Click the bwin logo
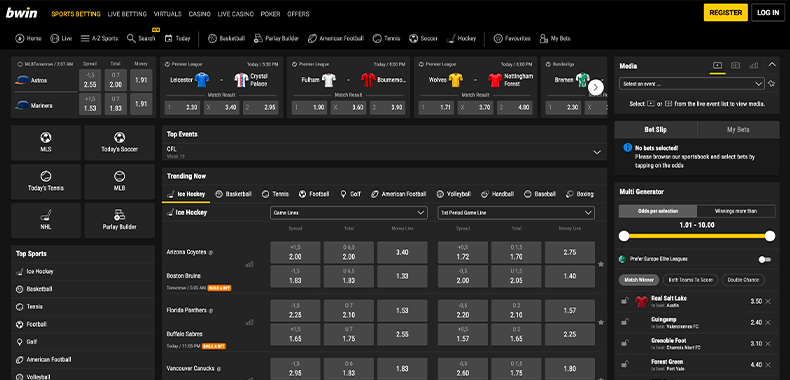This screenshot has height=380, width=790. pos(22,13)
